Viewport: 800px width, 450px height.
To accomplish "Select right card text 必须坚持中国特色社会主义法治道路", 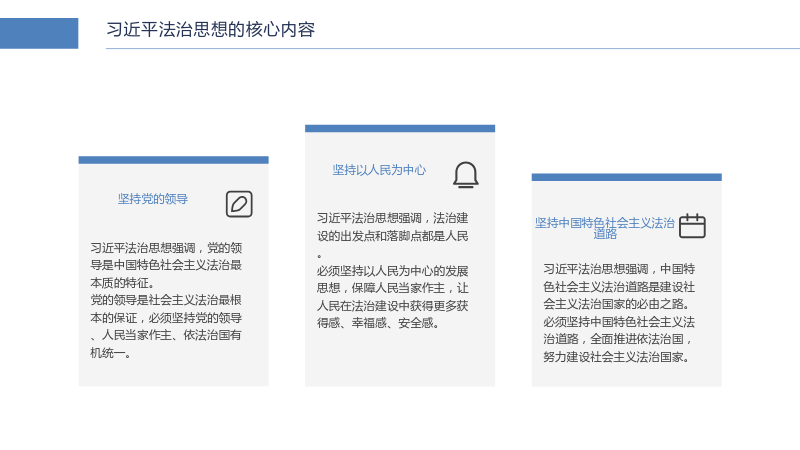I will pos(619,331).
